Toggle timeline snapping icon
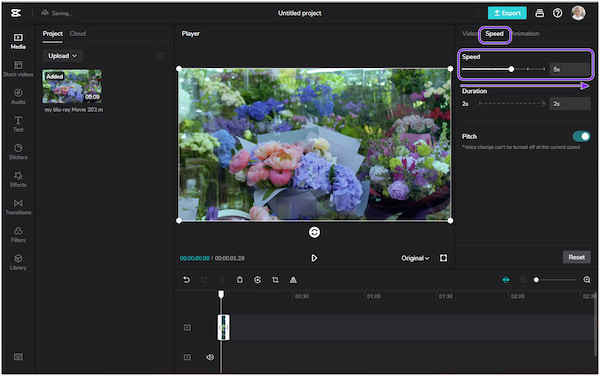The width and height of the screenshot is (600, 376). click(506, 280)
